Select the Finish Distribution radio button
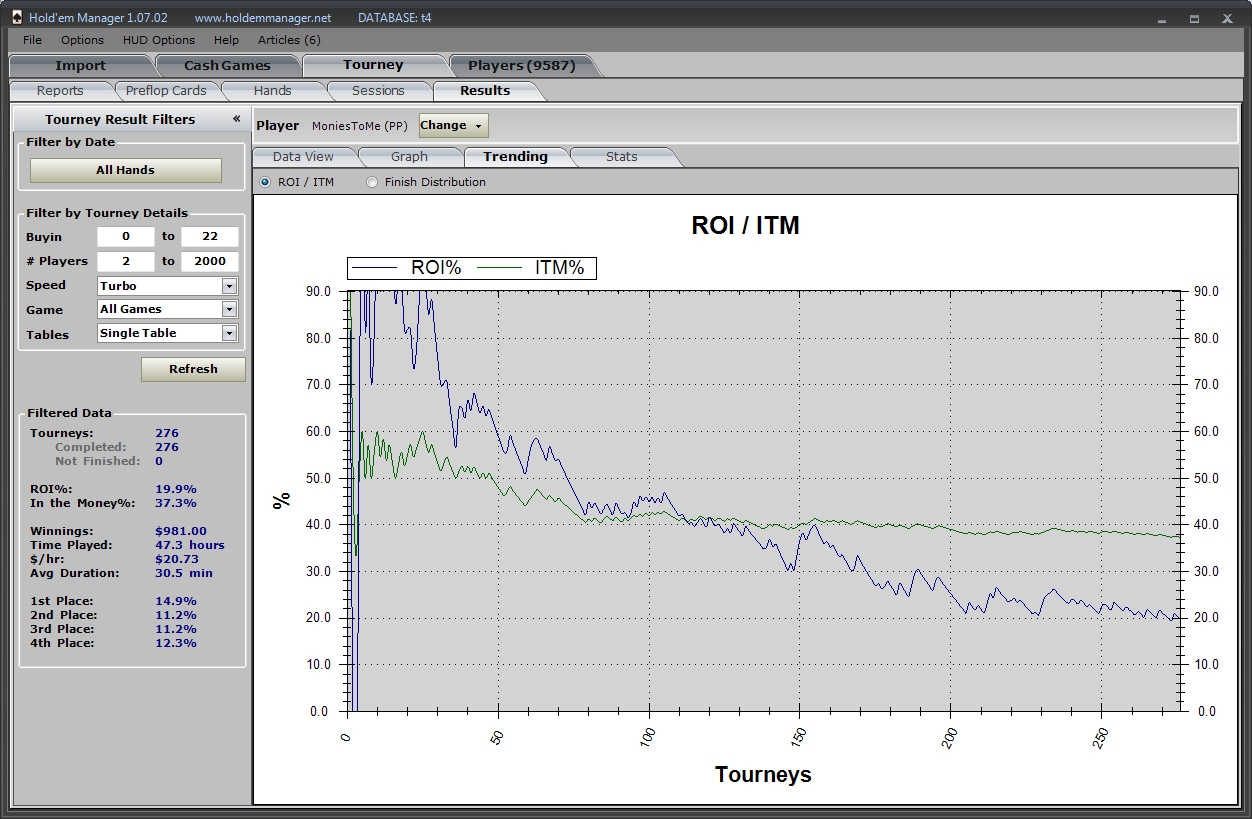Viewport: 1252px width, 819px height. [372, 182]
